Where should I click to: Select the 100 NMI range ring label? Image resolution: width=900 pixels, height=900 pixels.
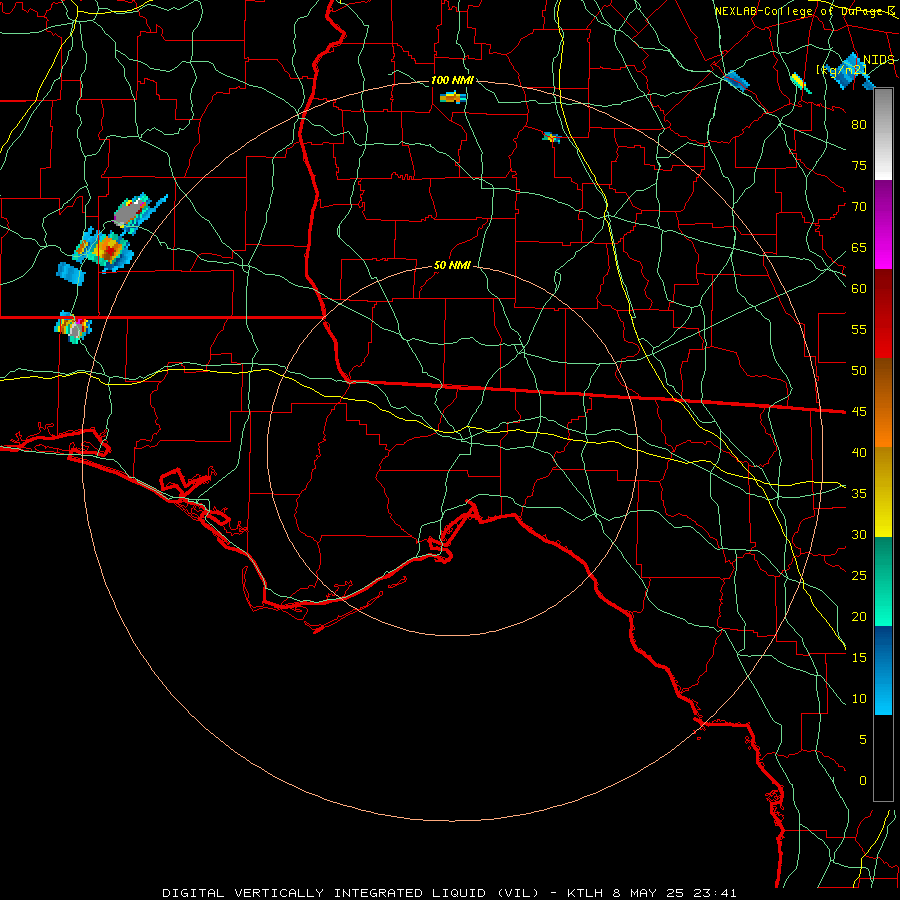tap(452, 80)
